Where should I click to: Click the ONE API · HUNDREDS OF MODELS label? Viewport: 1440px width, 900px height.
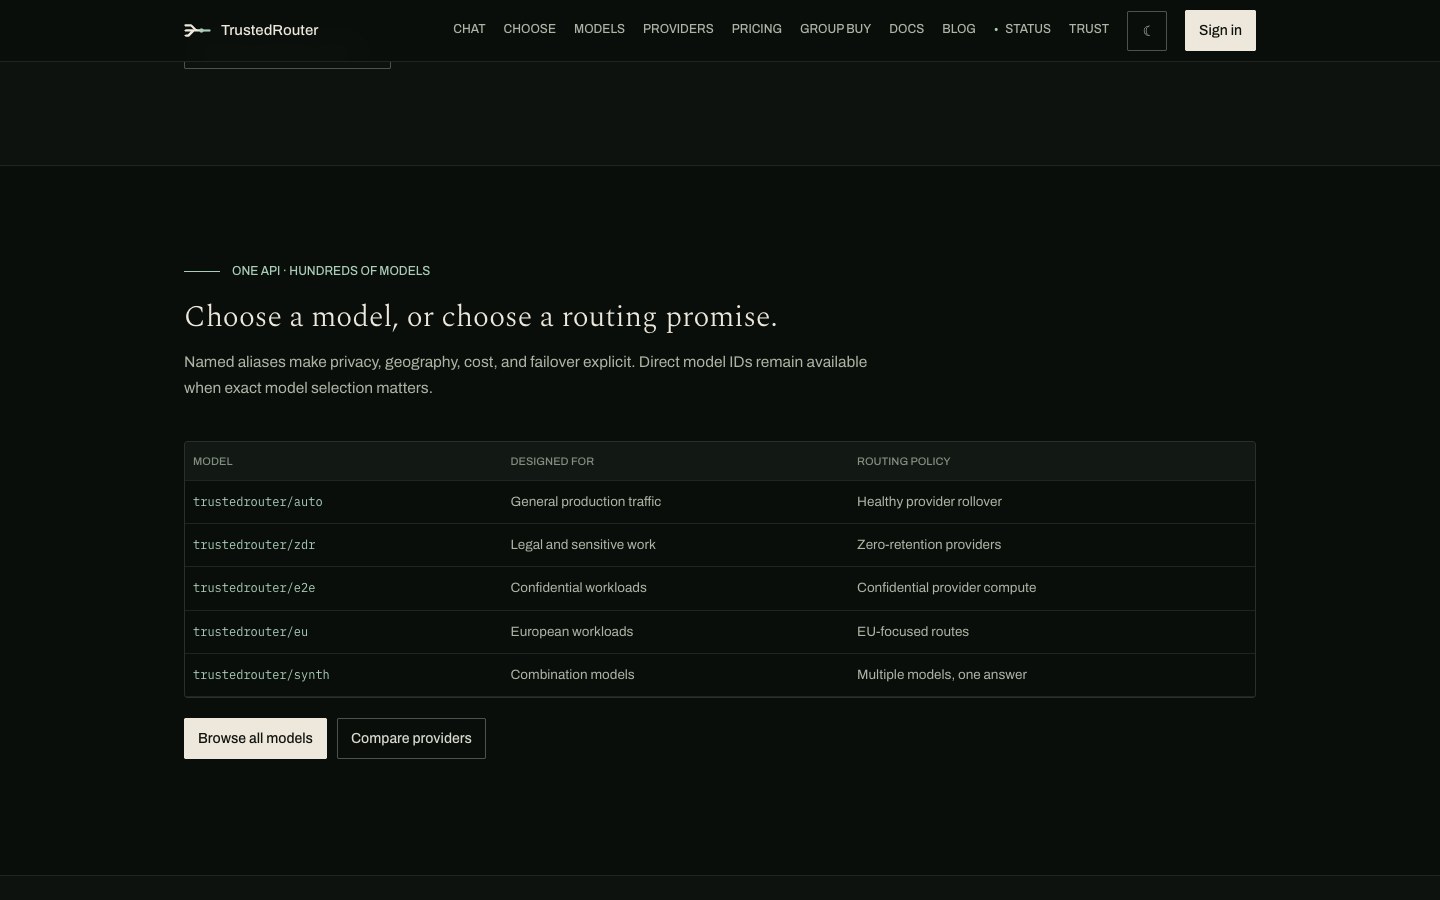tap(331, 271)
